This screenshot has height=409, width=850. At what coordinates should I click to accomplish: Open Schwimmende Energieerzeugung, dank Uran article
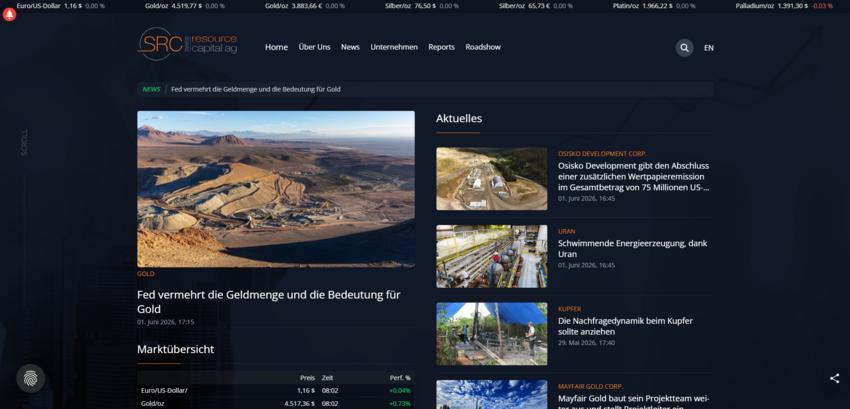click(633, 248)
